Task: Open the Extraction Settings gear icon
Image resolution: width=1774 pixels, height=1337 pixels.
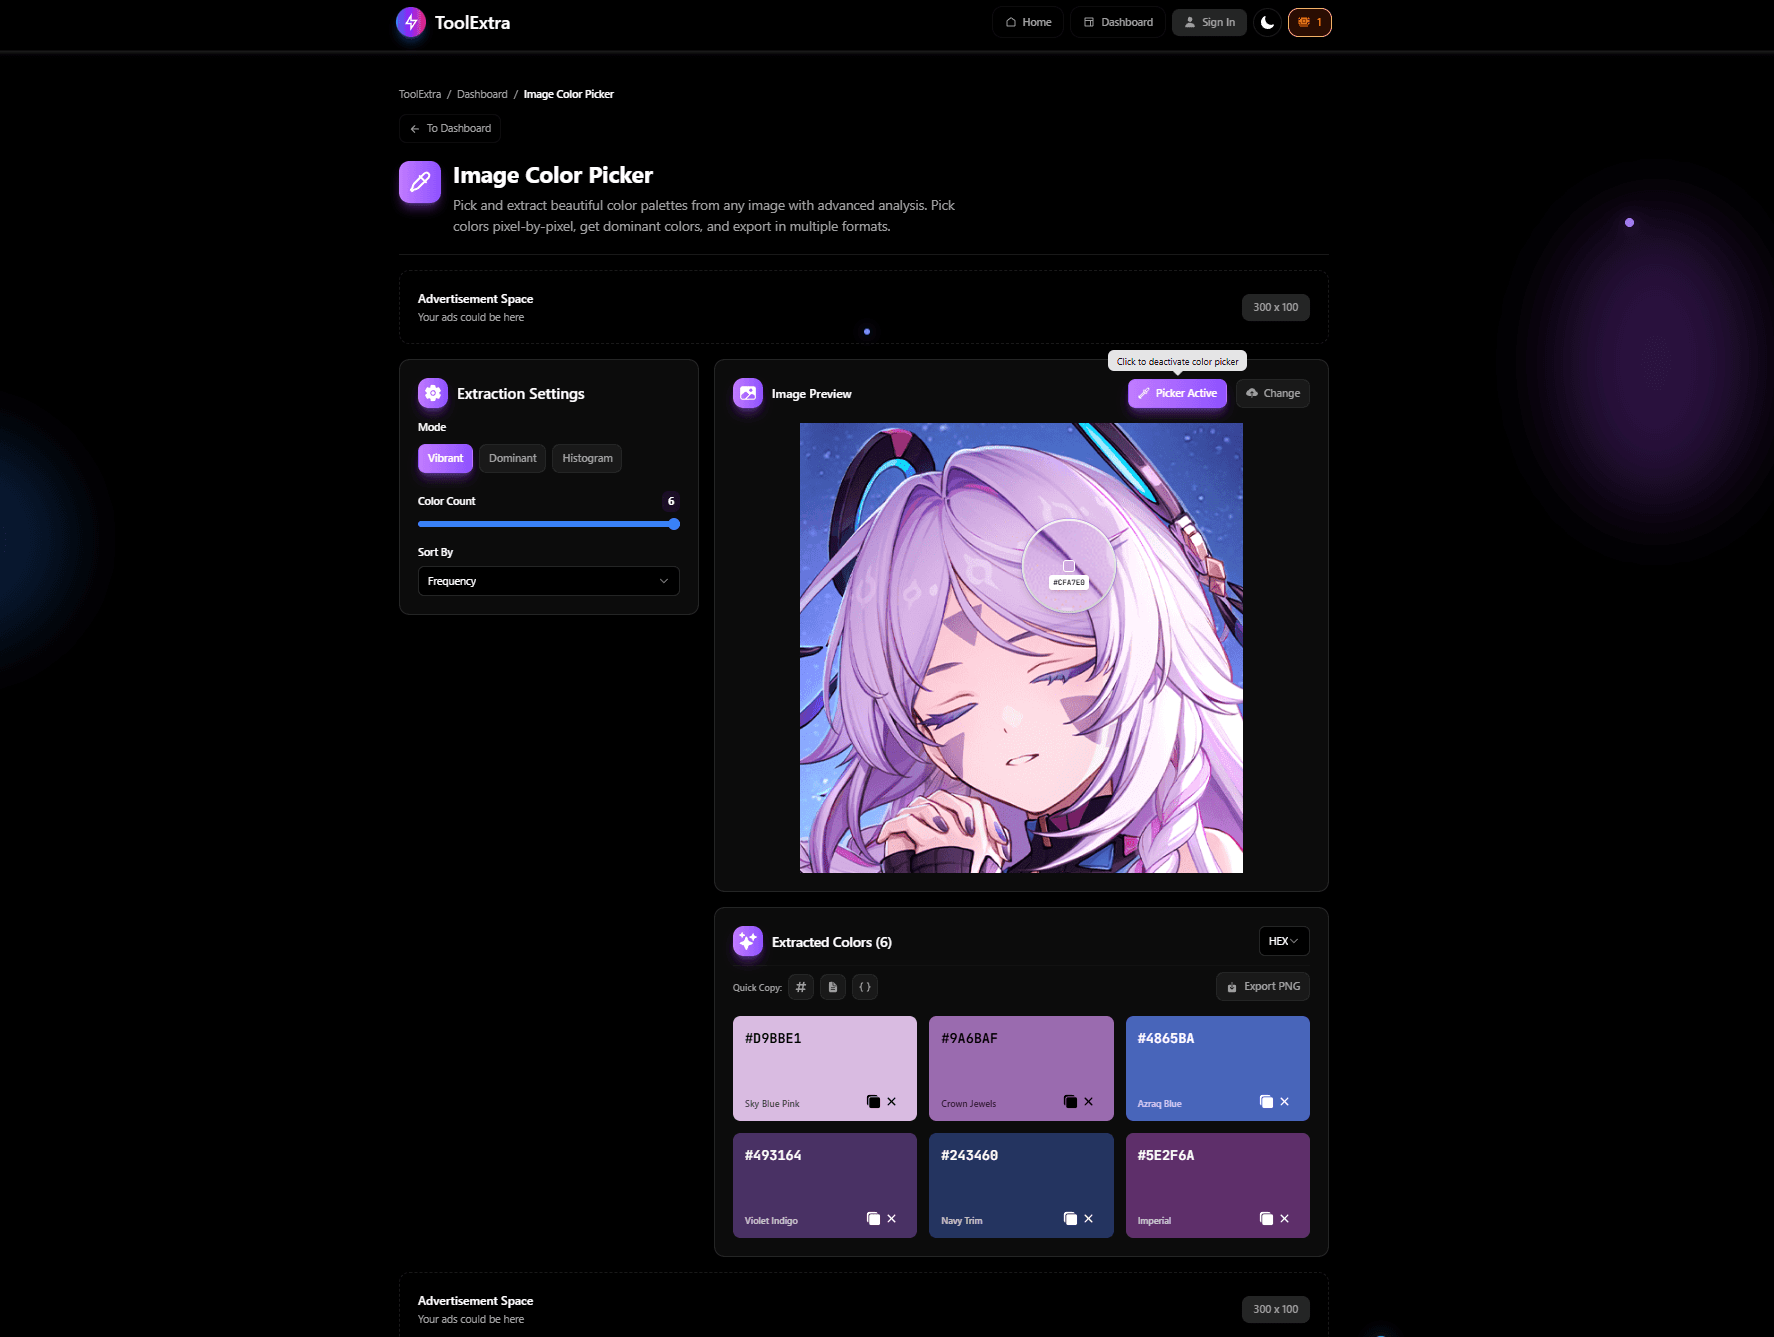Action: 432,393
